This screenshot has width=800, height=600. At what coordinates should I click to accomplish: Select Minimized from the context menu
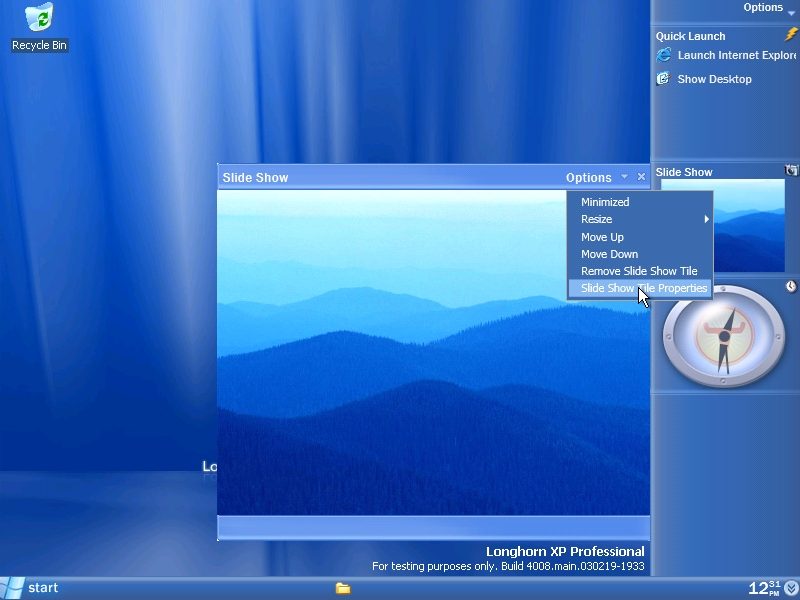pos(605,202)
